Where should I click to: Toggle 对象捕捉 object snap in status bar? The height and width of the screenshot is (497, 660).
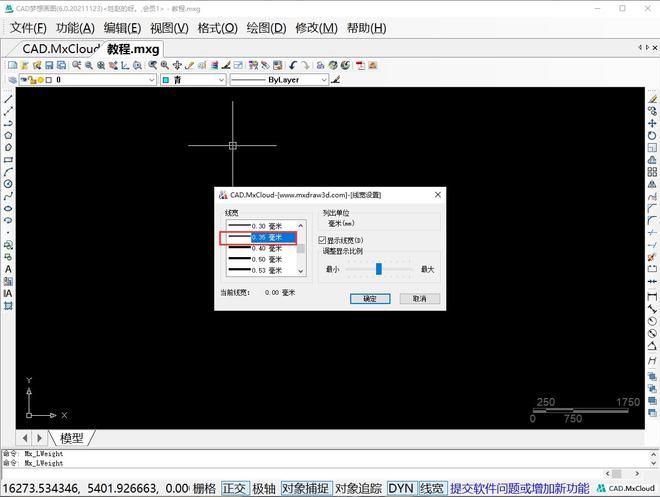tap(306, 489)
